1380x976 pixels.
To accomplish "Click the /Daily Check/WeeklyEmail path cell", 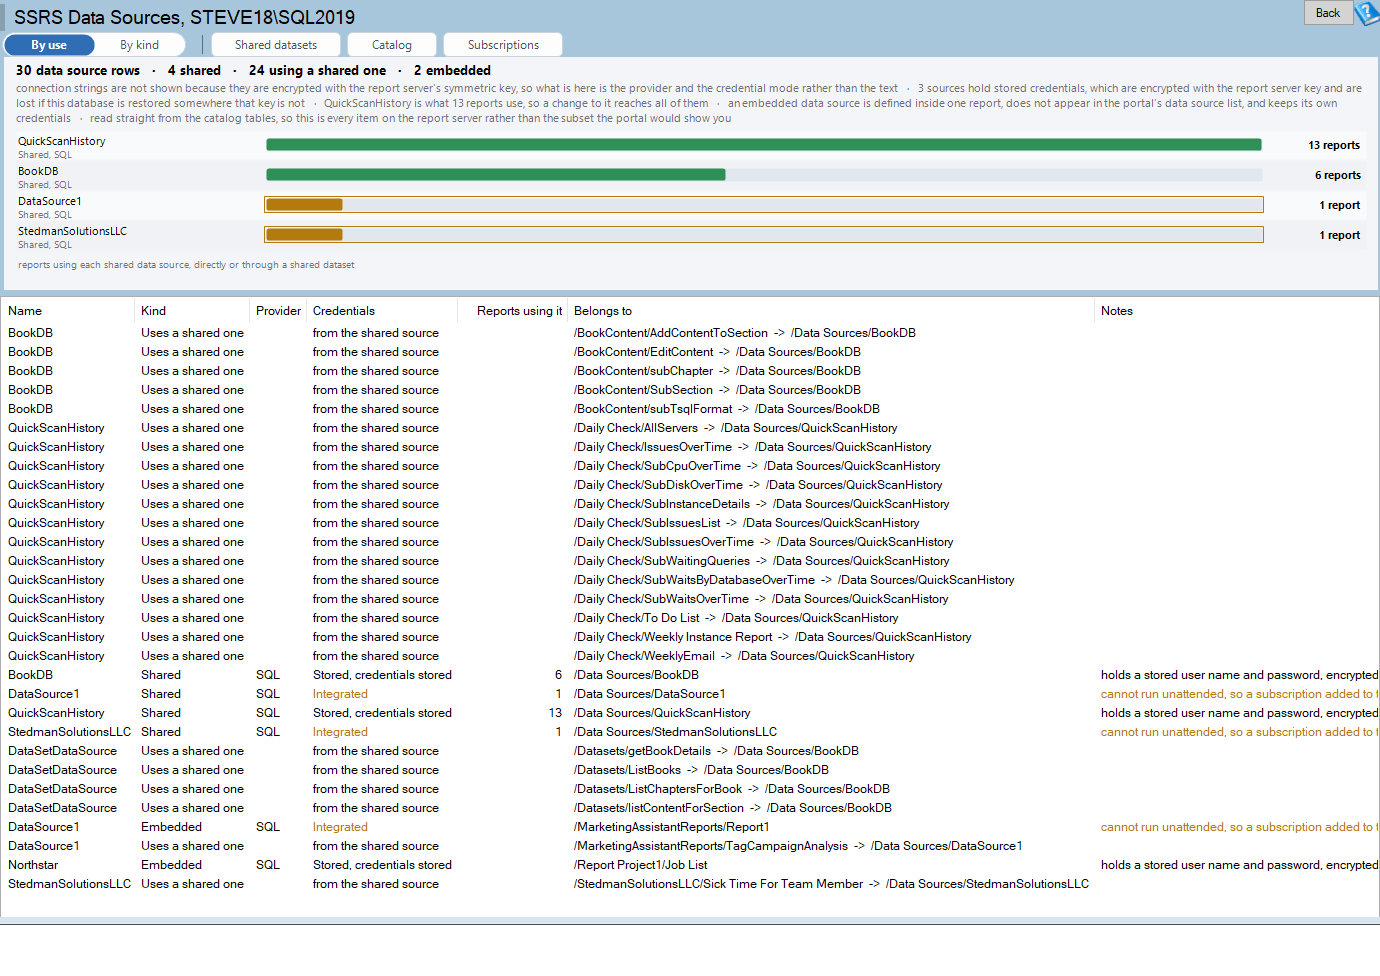I will tap(744, 656).
